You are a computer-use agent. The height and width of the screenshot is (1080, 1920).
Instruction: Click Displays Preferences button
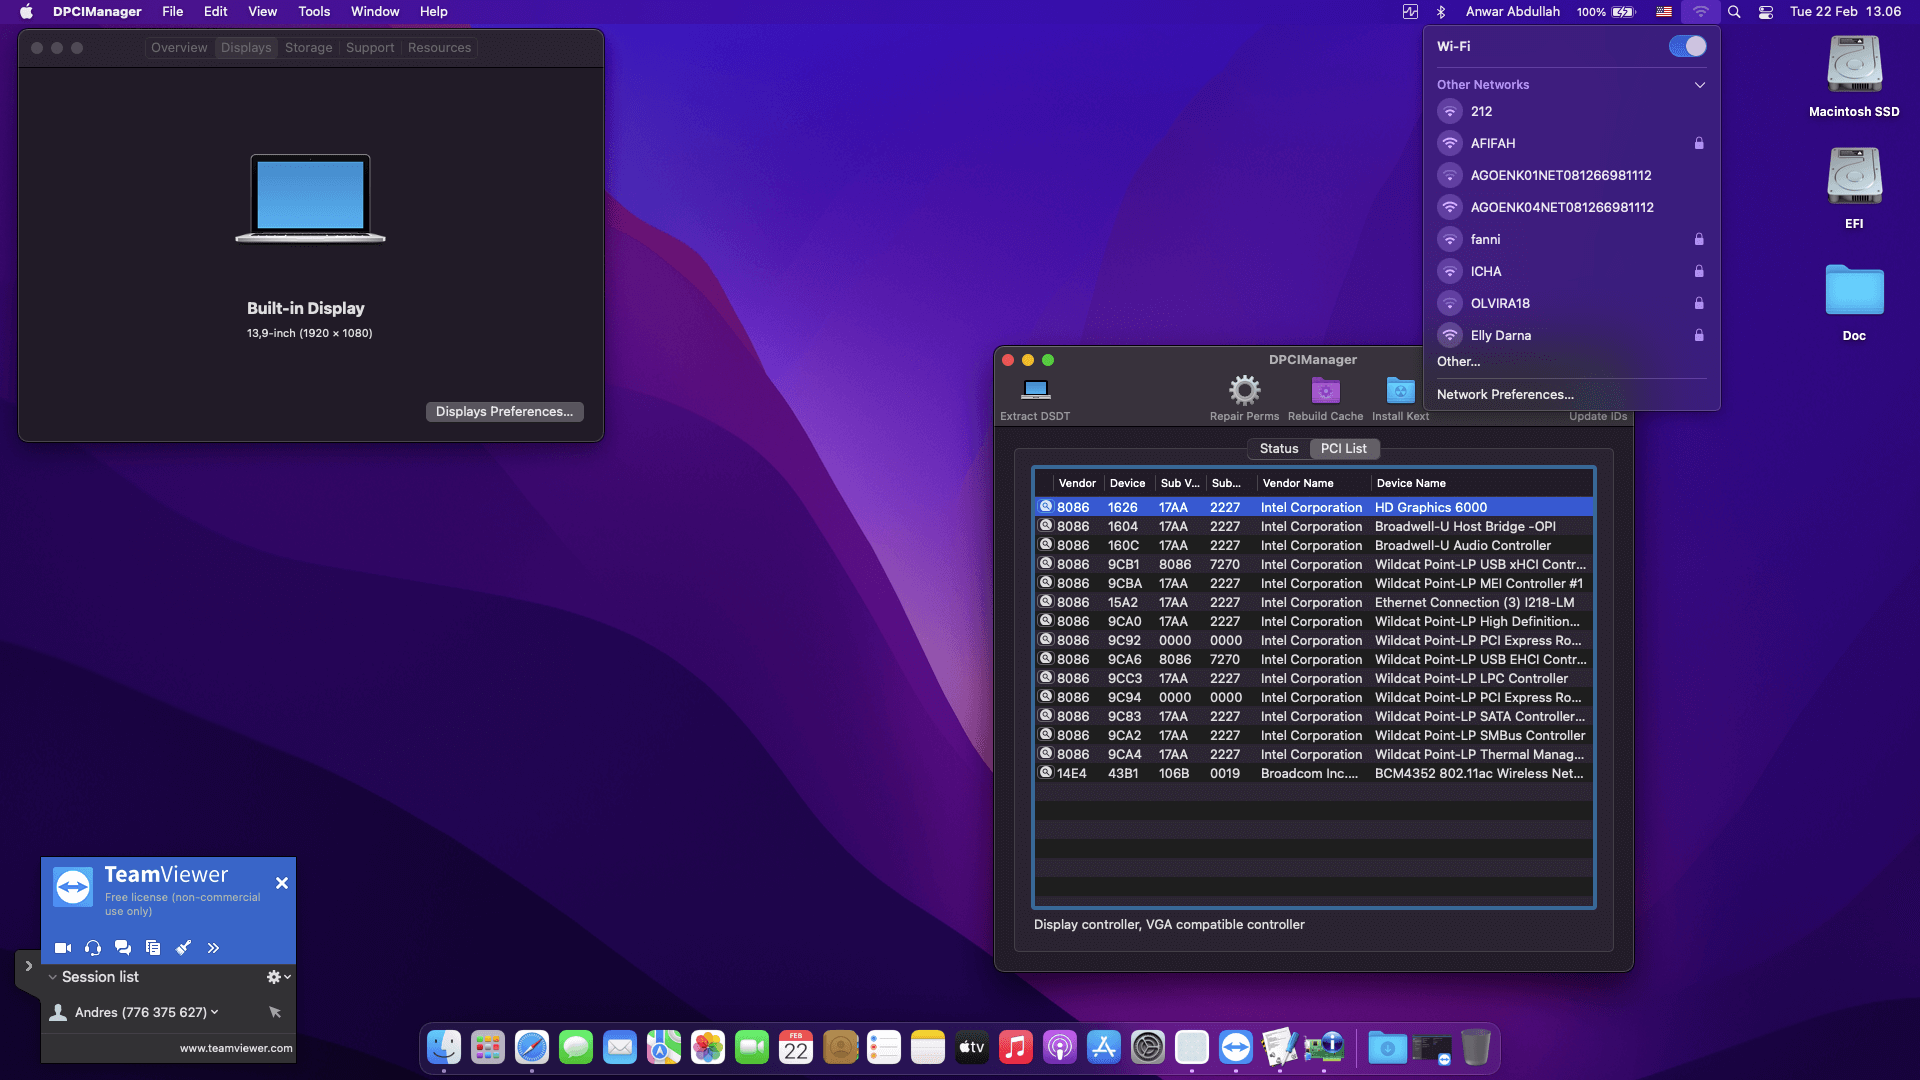click(504, 412)
